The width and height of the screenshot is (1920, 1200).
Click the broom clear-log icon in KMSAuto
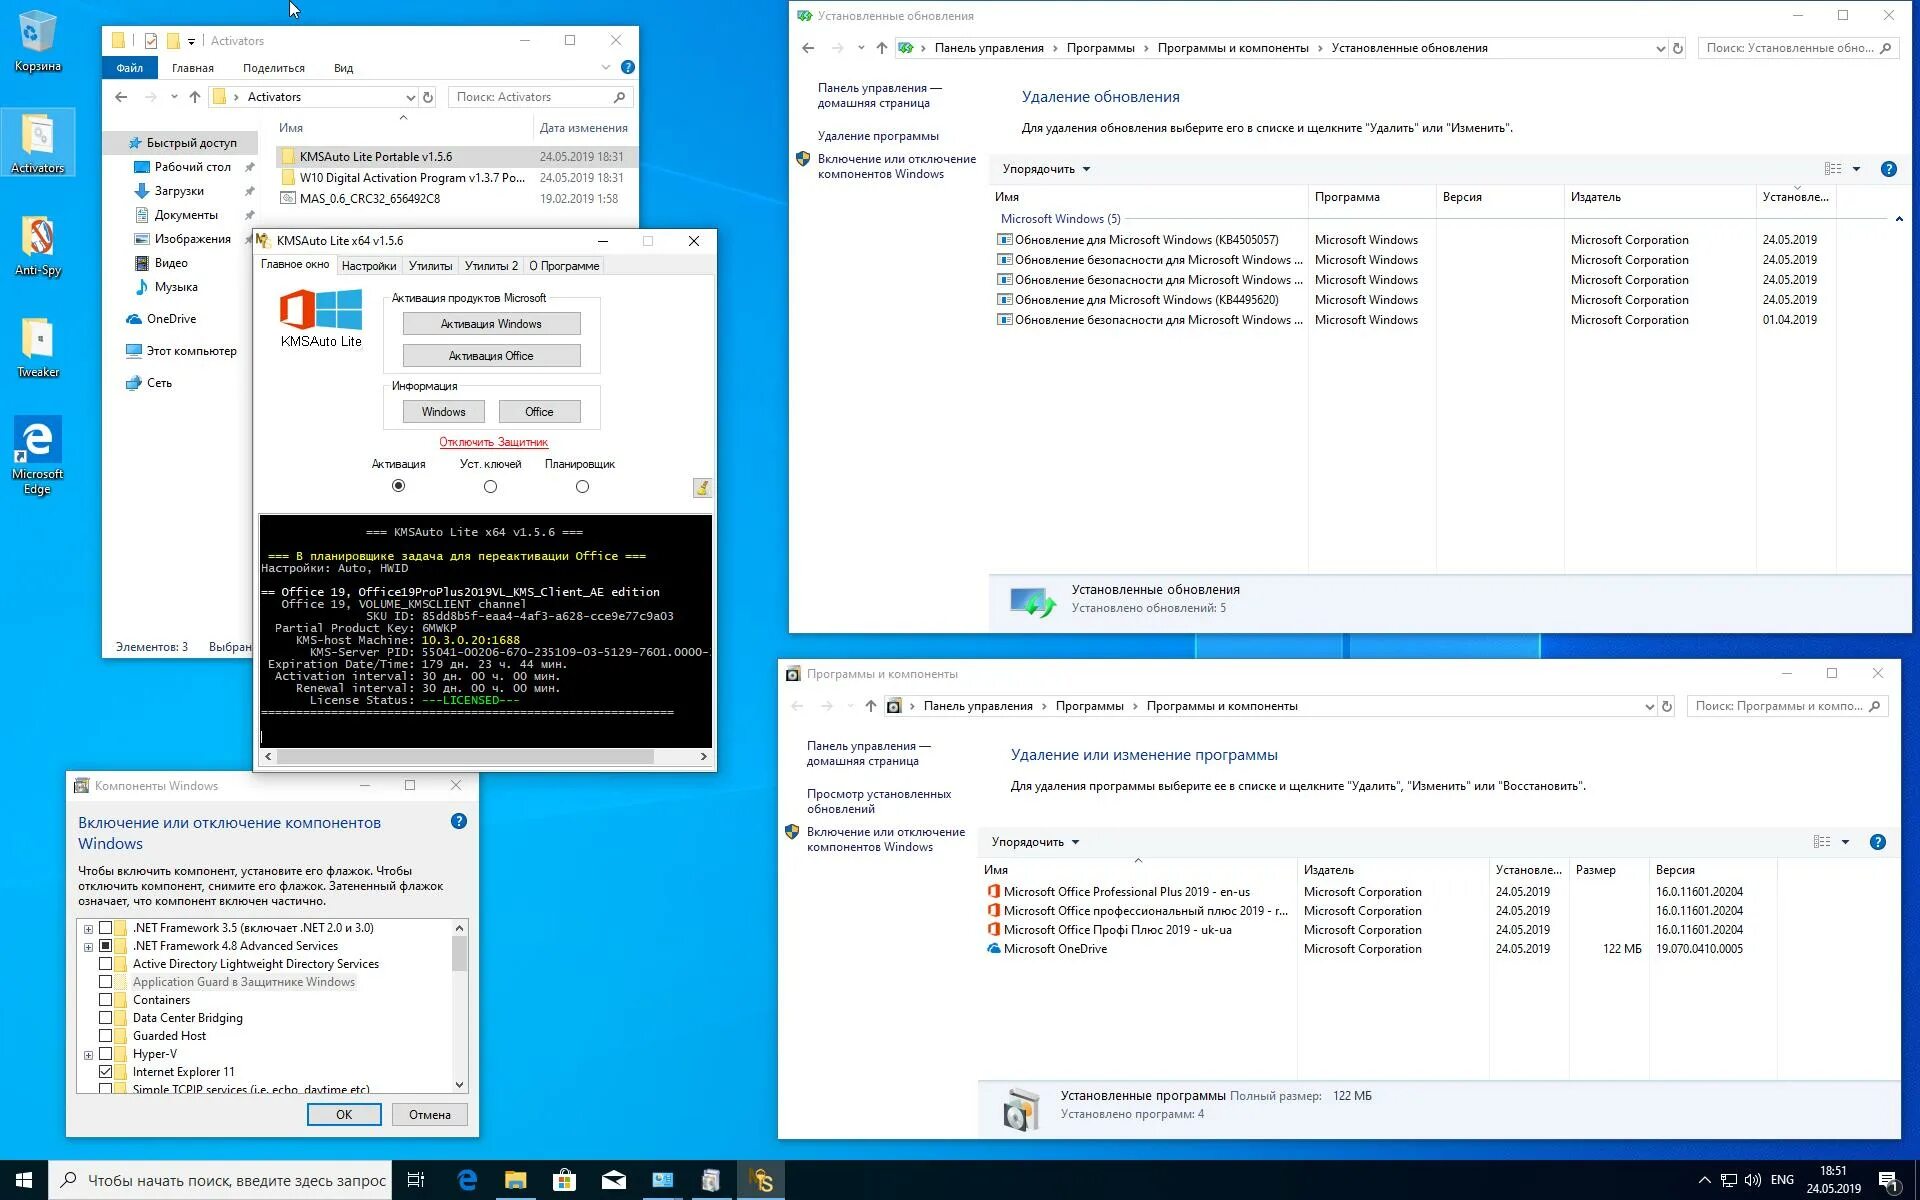pos(702,487)
